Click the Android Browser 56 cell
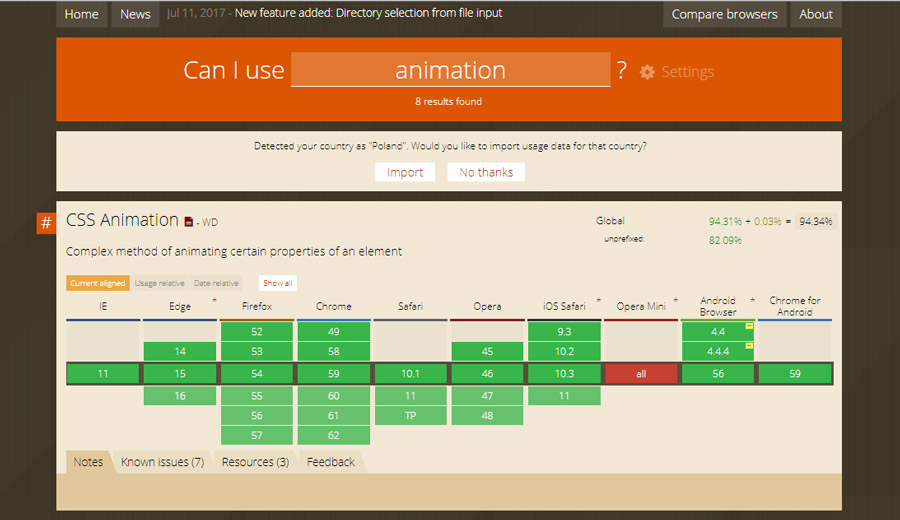This screenshot has width=900, height=520. tap(718, 374)
